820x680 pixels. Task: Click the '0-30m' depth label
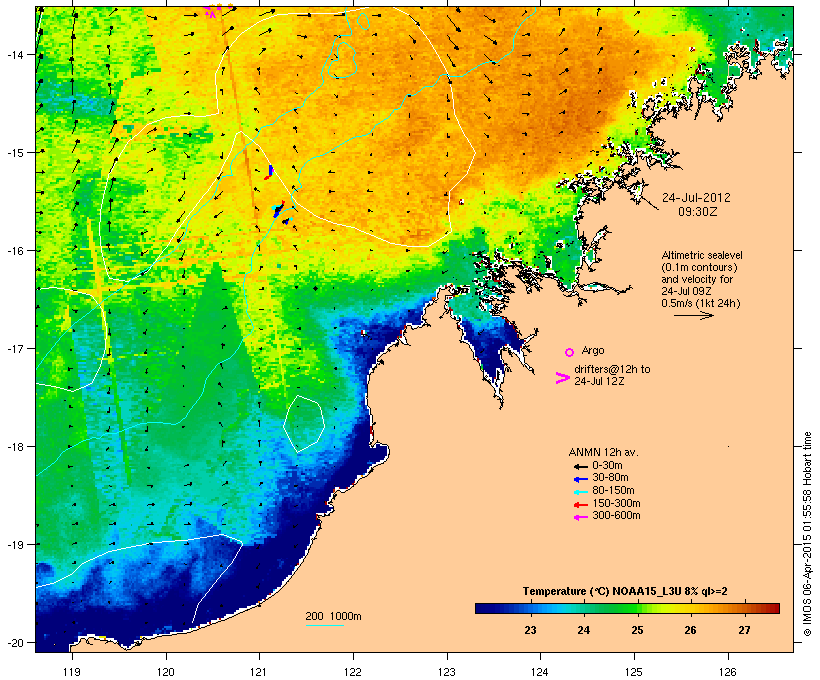coord(607,466)
